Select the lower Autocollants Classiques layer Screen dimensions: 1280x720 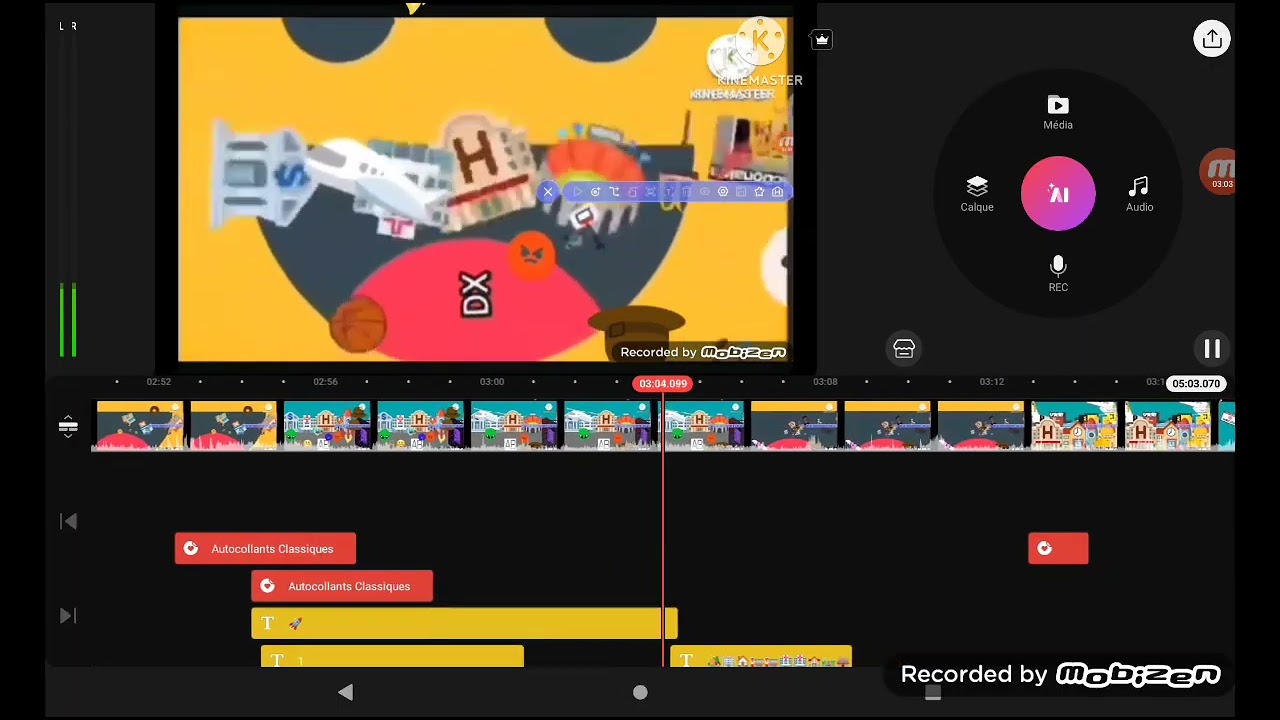point(342,586)
